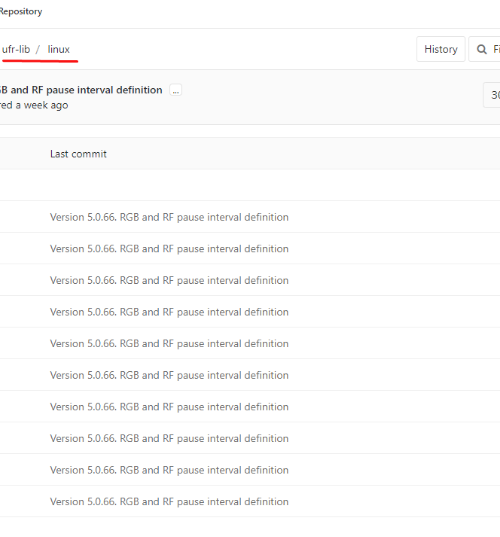Open ninth row's Version 5.0.66 commit link
The image size is (500, 537).
tap(169, 470)
